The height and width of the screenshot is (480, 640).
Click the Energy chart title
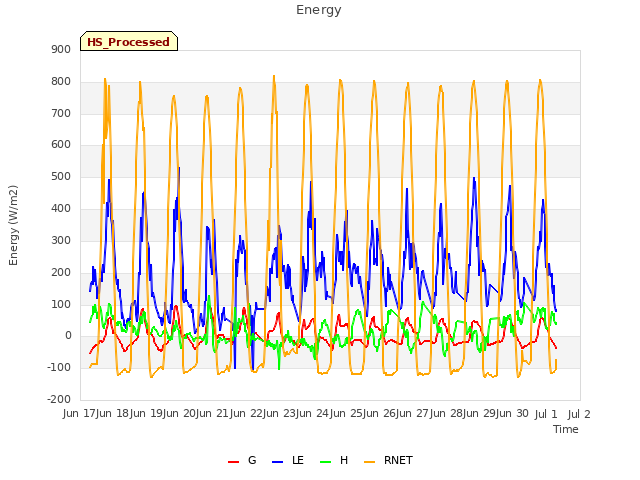[319, 10]
